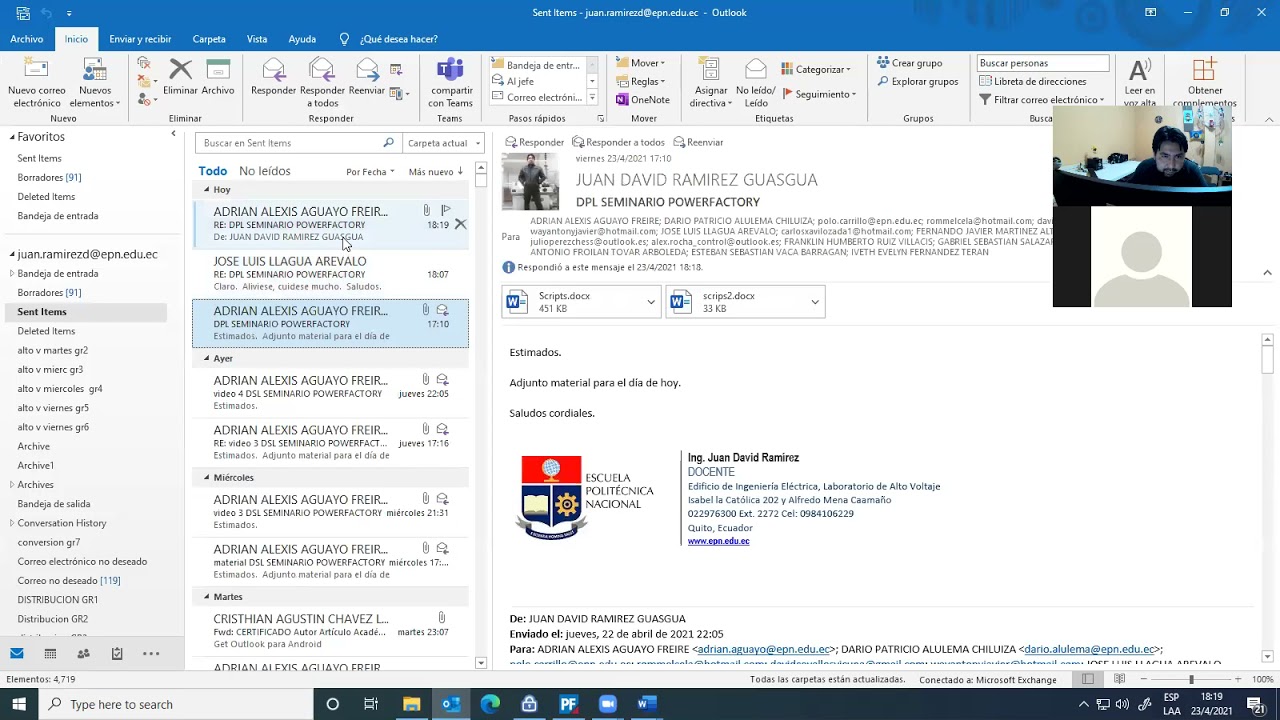Image resolution: width=1280 pixels, height=720 pixels.
Task: Open the Carpeta actual search scope dropdown
Action: pyautogui.click(x=444, y=143)
